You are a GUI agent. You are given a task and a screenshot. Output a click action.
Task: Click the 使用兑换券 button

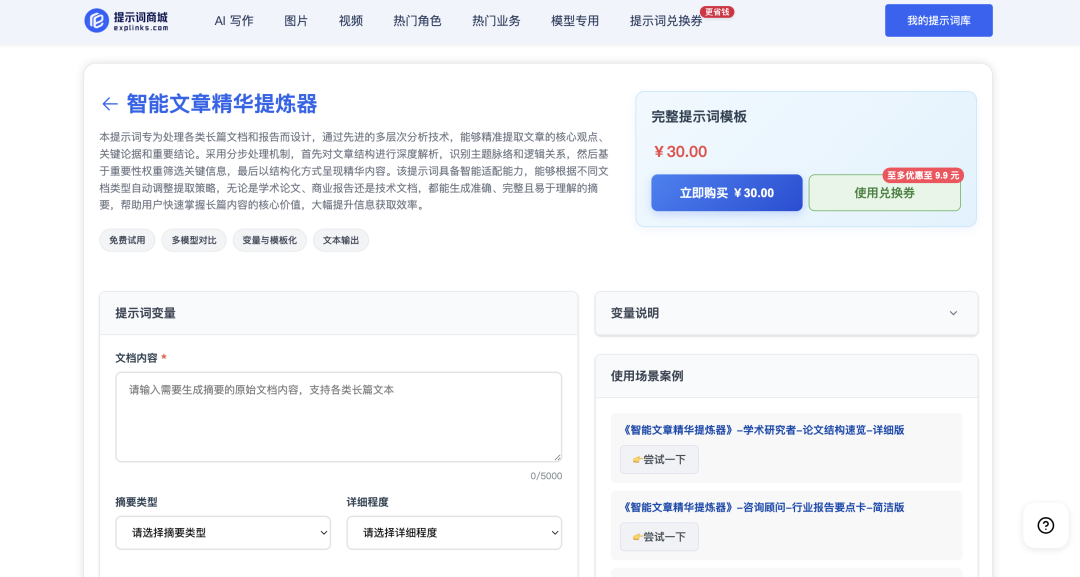click(x=884, y=193)
